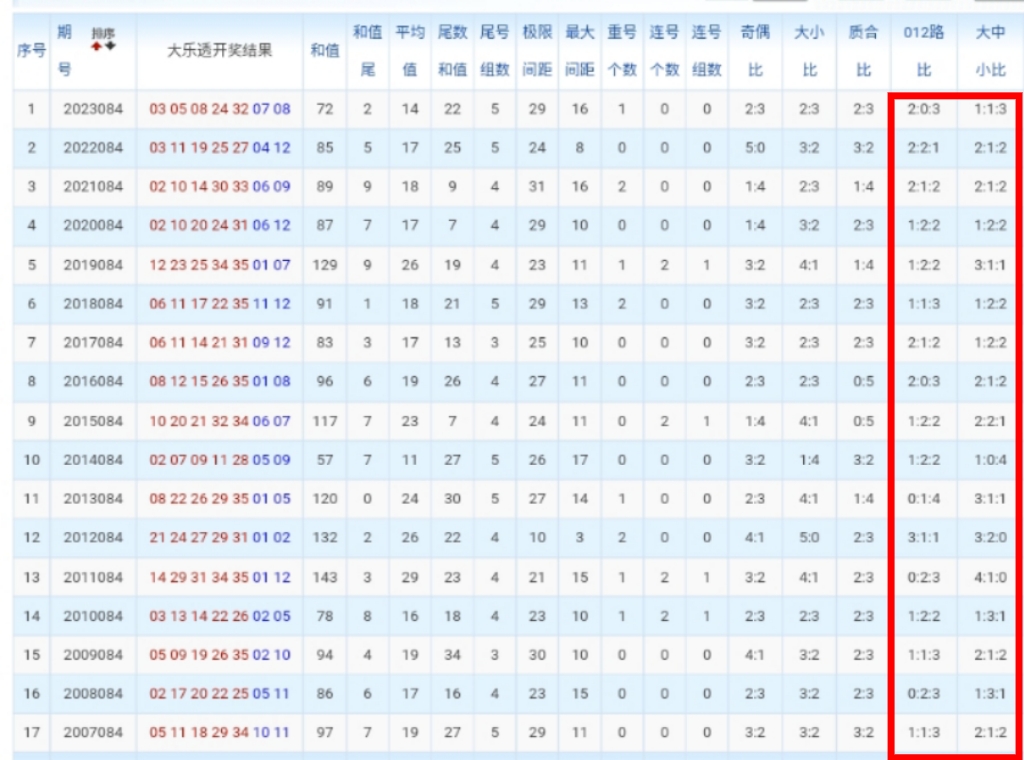
Task: Click 大小比 value 5:0 in row 2012084
Action: pos(809,537)
